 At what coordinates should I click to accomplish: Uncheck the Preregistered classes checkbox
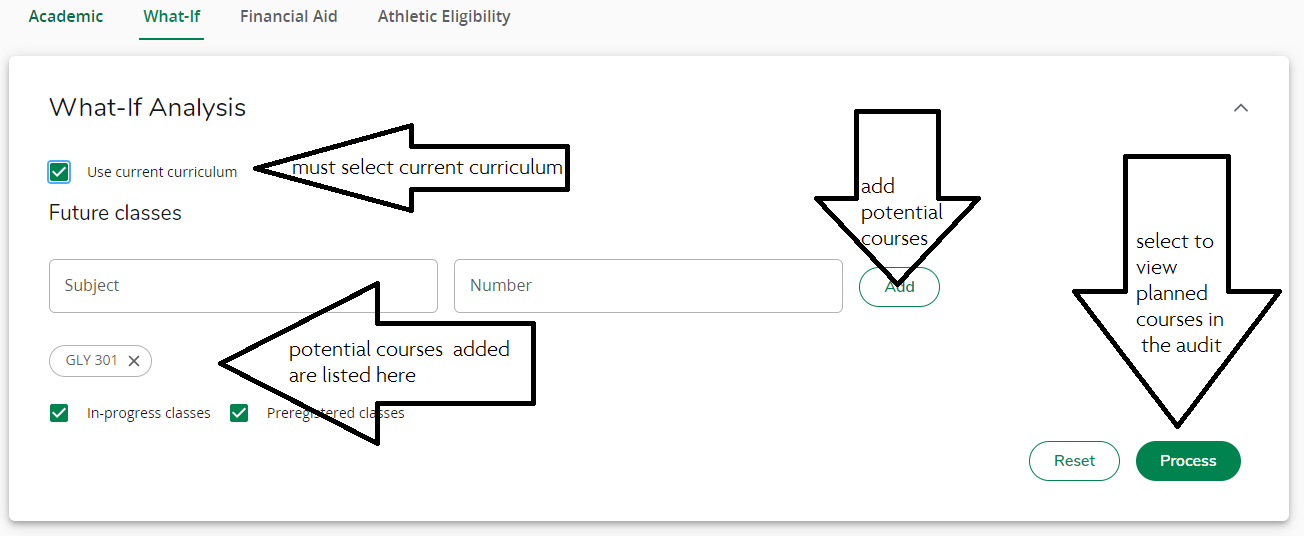239,413
